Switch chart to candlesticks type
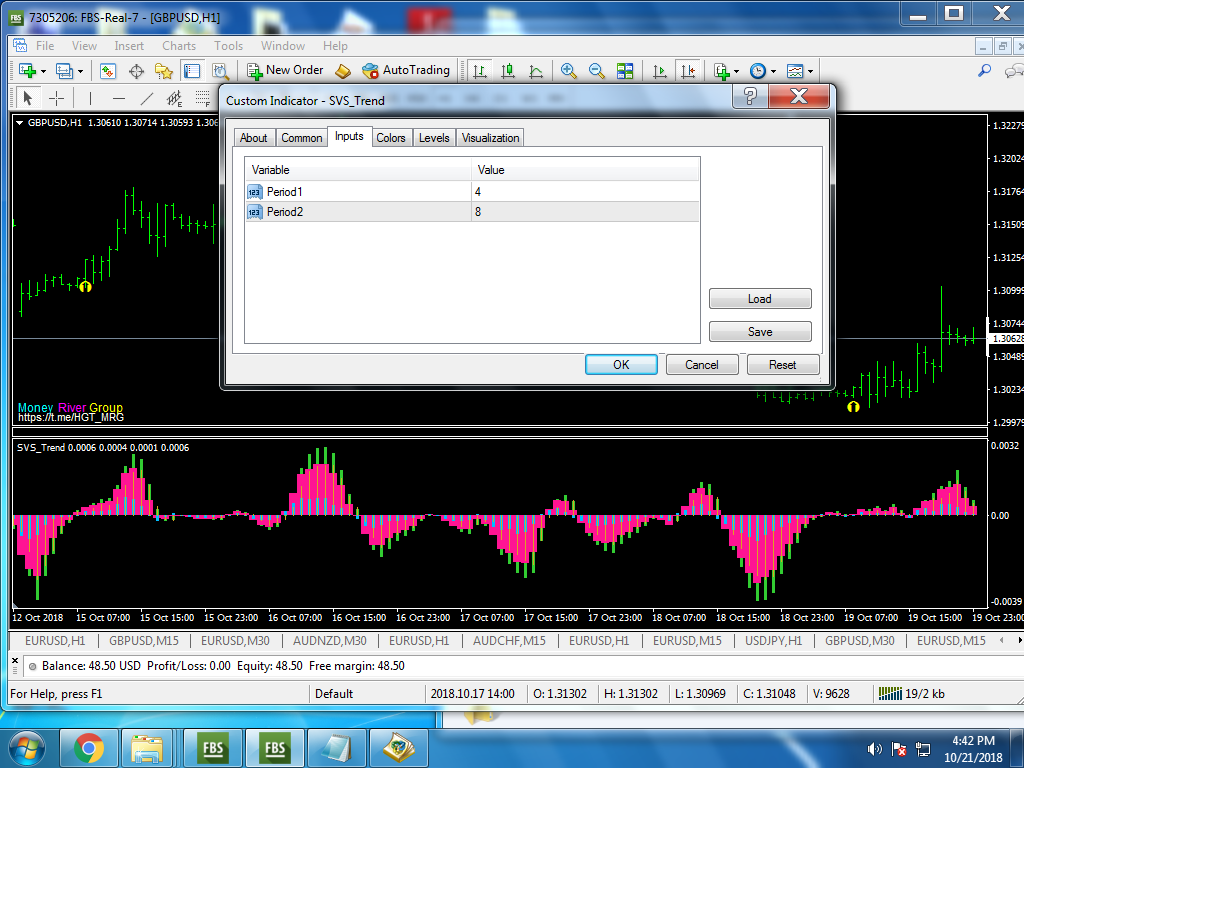 pos(508,71)
